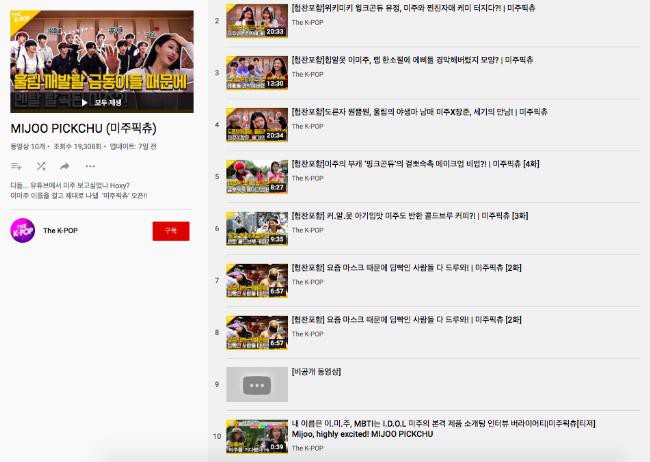Open the video title ending with [4화]

[x=415, y=164]
